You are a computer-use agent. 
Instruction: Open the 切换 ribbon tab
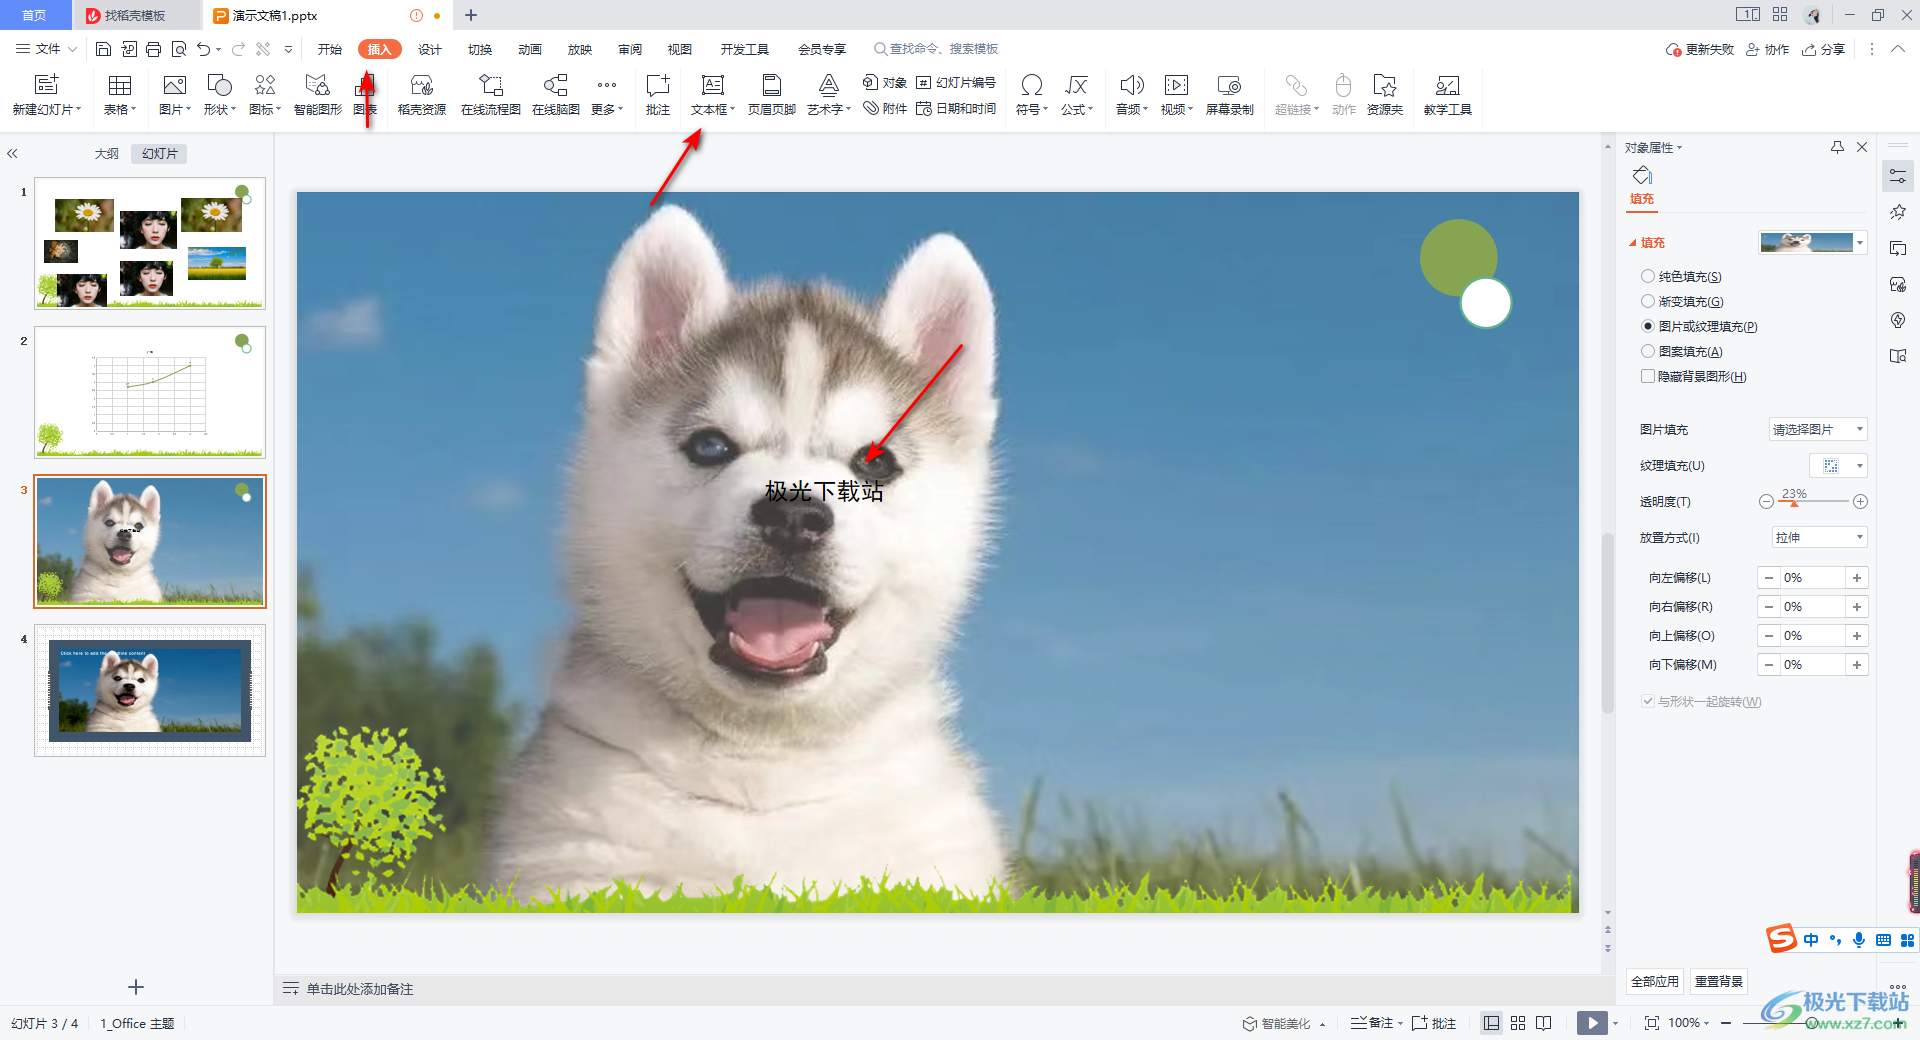480,49
